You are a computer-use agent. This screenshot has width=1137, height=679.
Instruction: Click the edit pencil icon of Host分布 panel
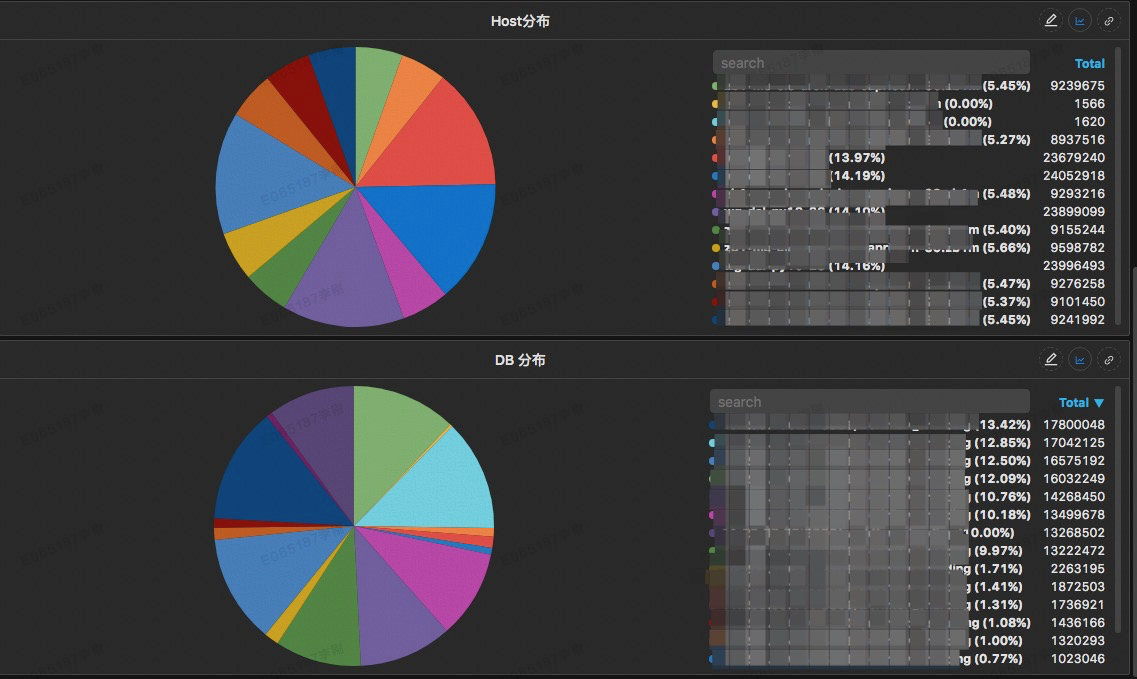[x=1051, y=21]
